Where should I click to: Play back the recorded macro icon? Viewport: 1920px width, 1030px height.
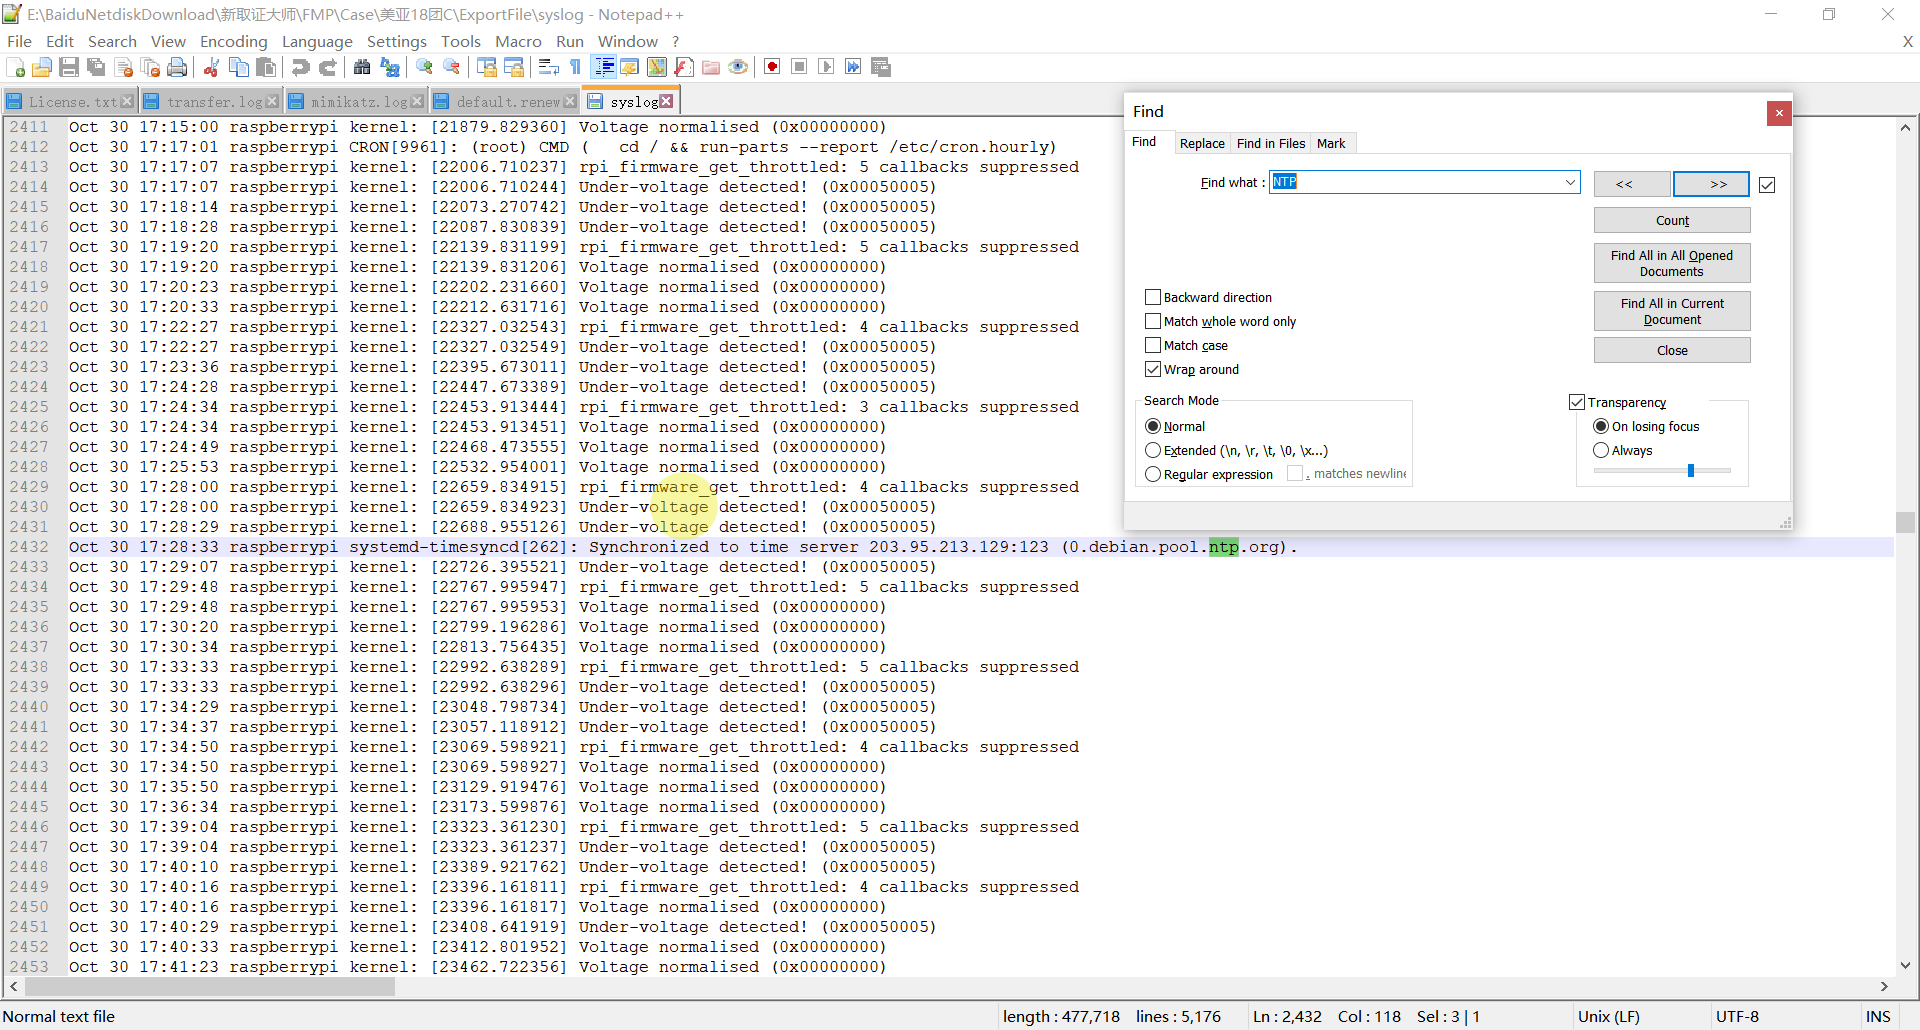(826, 67)
